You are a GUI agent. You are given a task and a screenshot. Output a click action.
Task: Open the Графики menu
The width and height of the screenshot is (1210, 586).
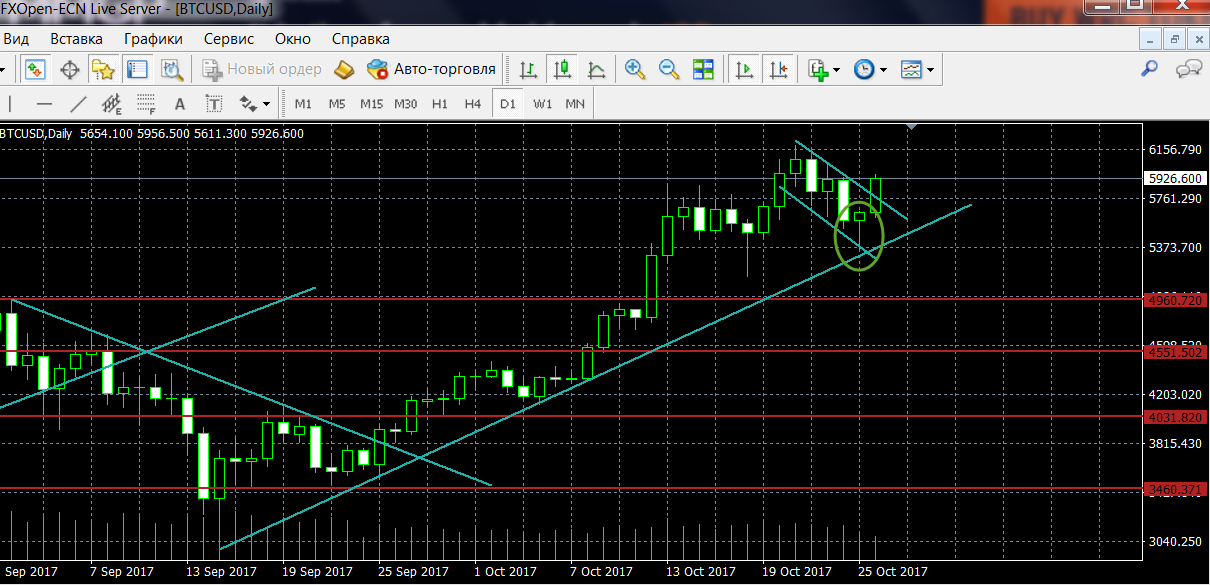pos(153,39)
